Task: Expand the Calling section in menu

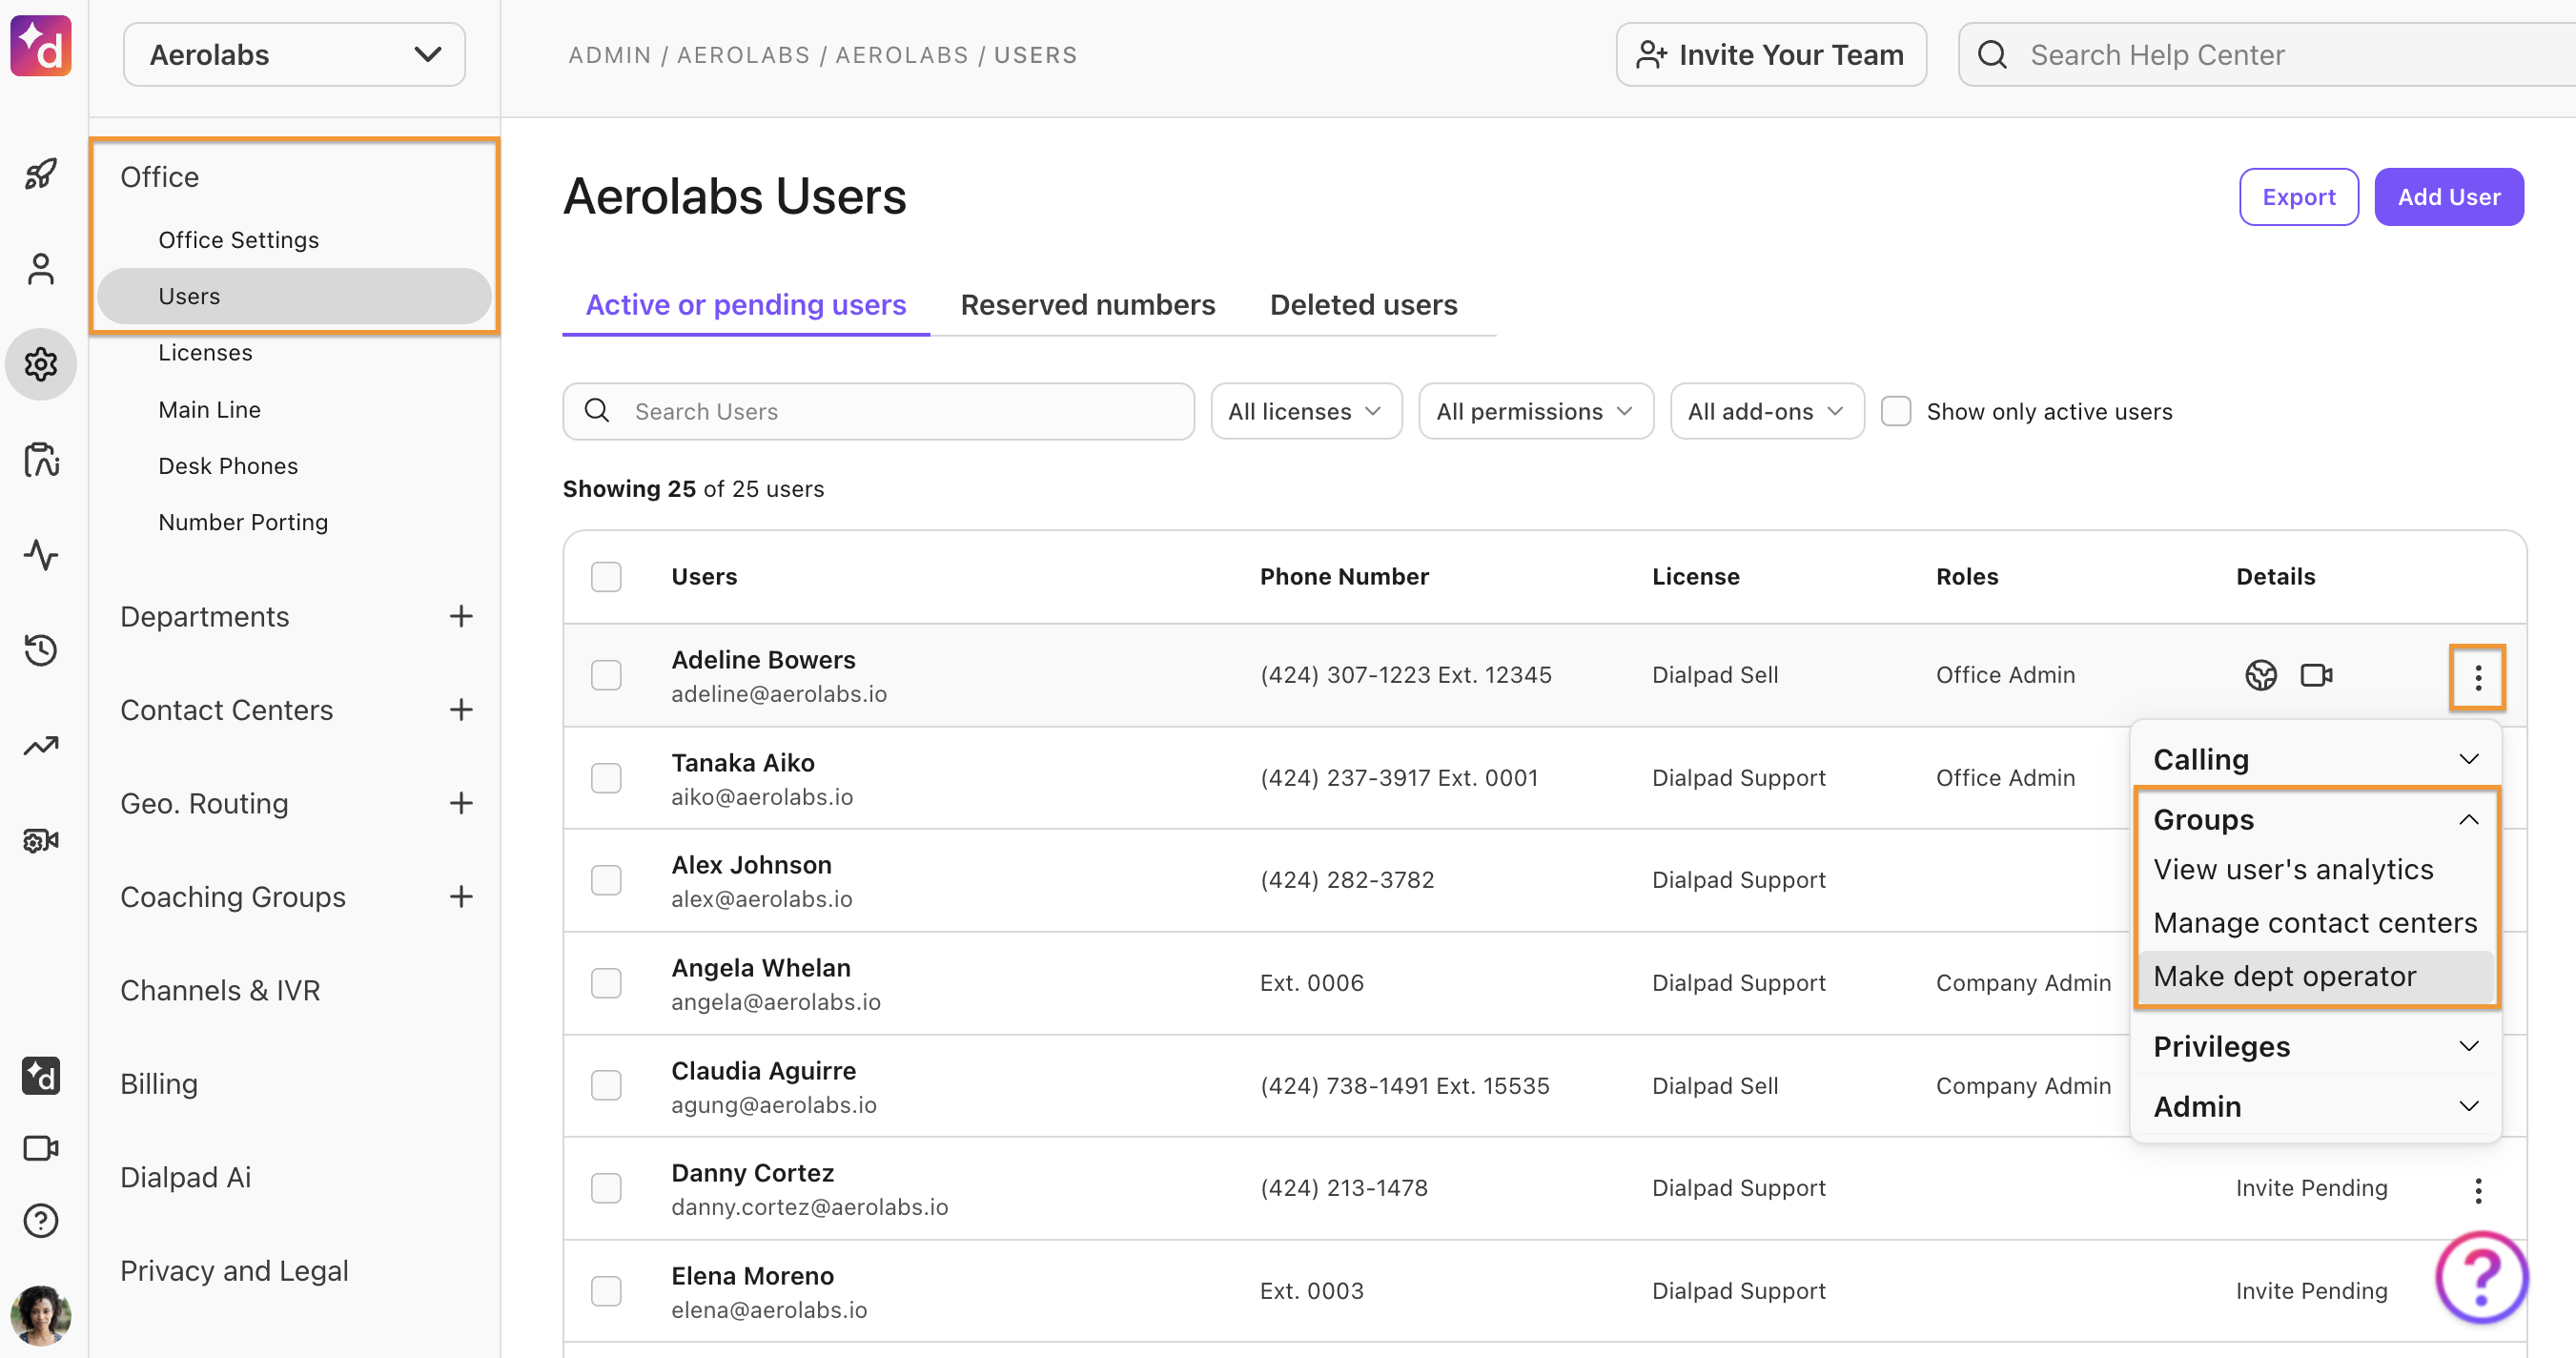Action: click(x=2316, y=759)
